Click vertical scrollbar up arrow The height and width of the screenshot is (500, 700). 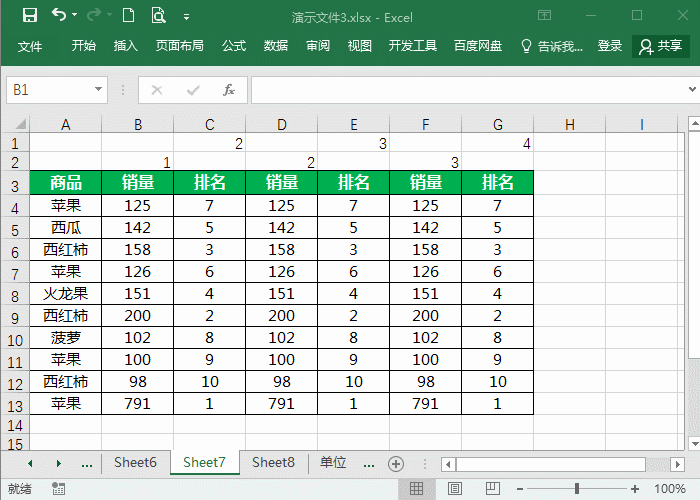pyautogui.click(x=694, y=123)
